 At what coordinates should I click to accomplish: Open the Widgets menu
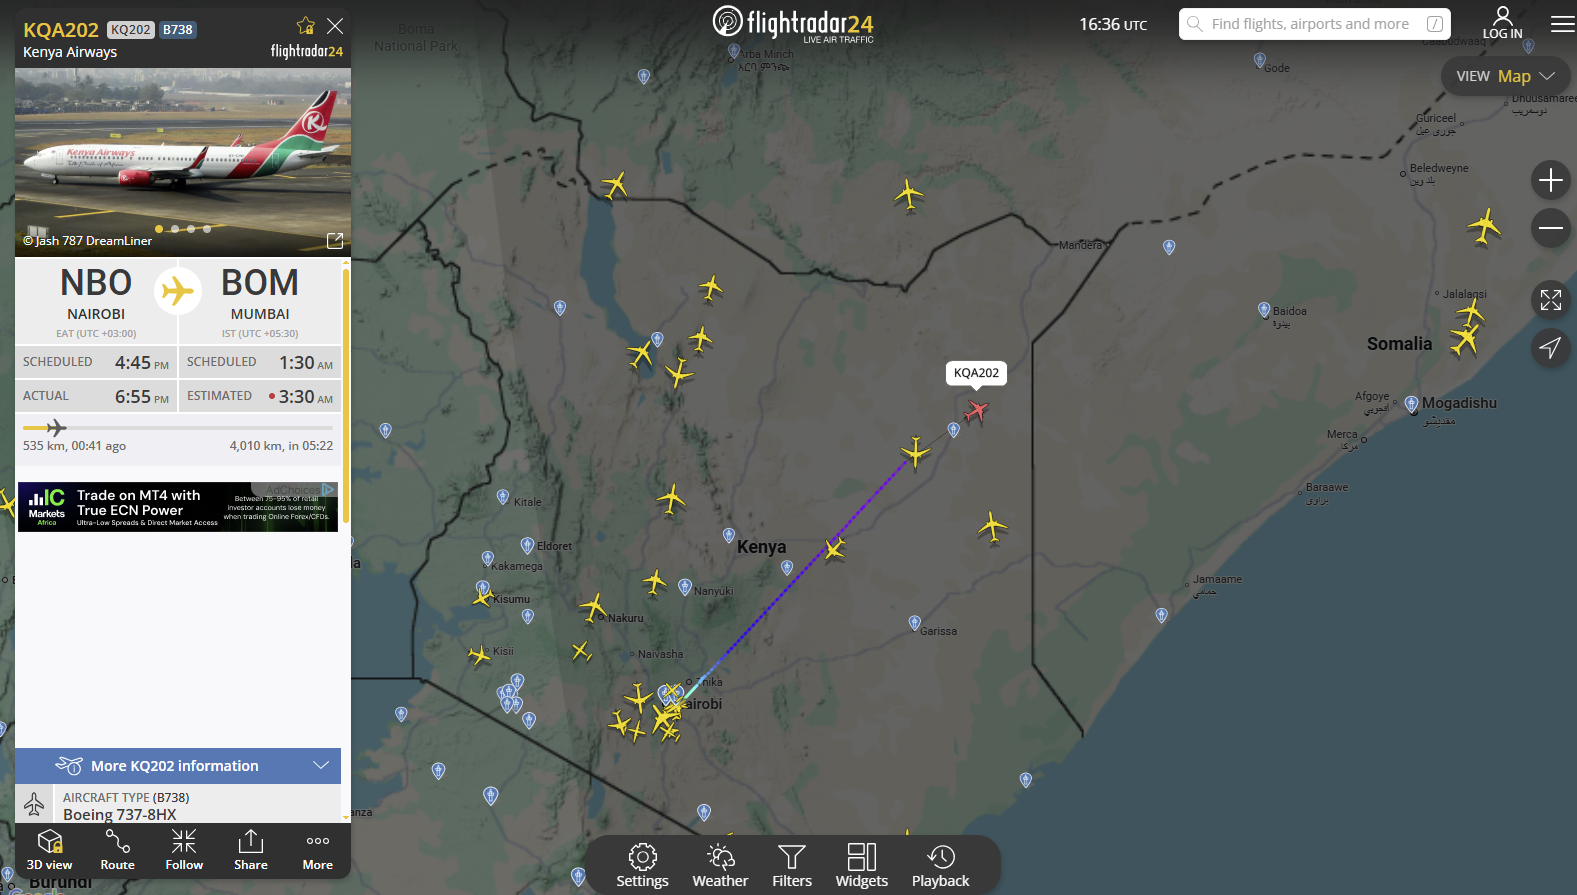pyautogui.click(x=861, y=865)
